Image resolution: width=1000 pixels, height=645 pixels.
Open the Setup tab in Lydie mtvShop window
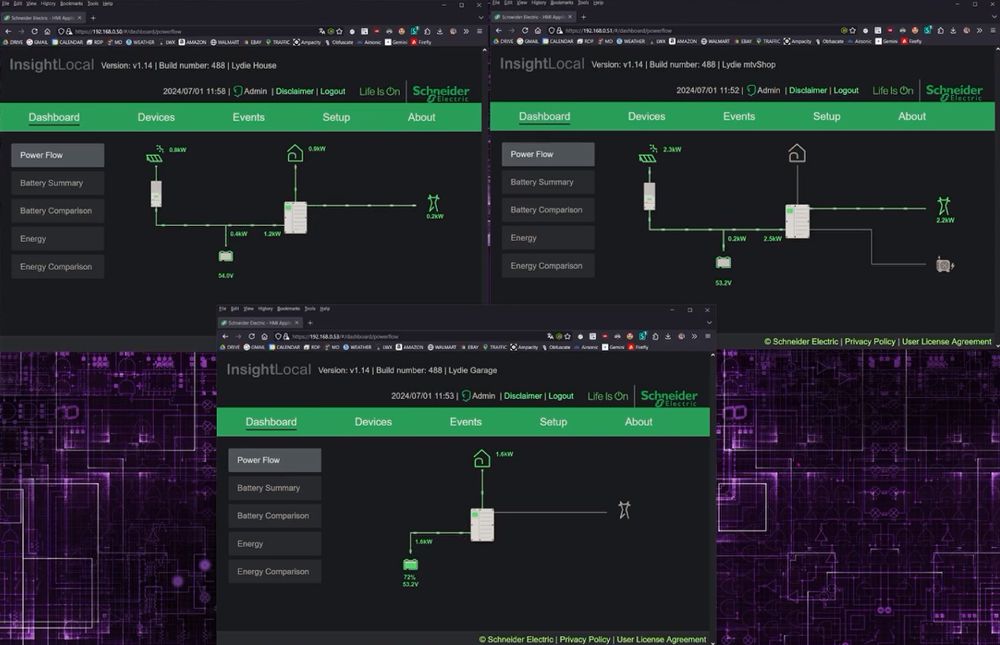point(826,116)
